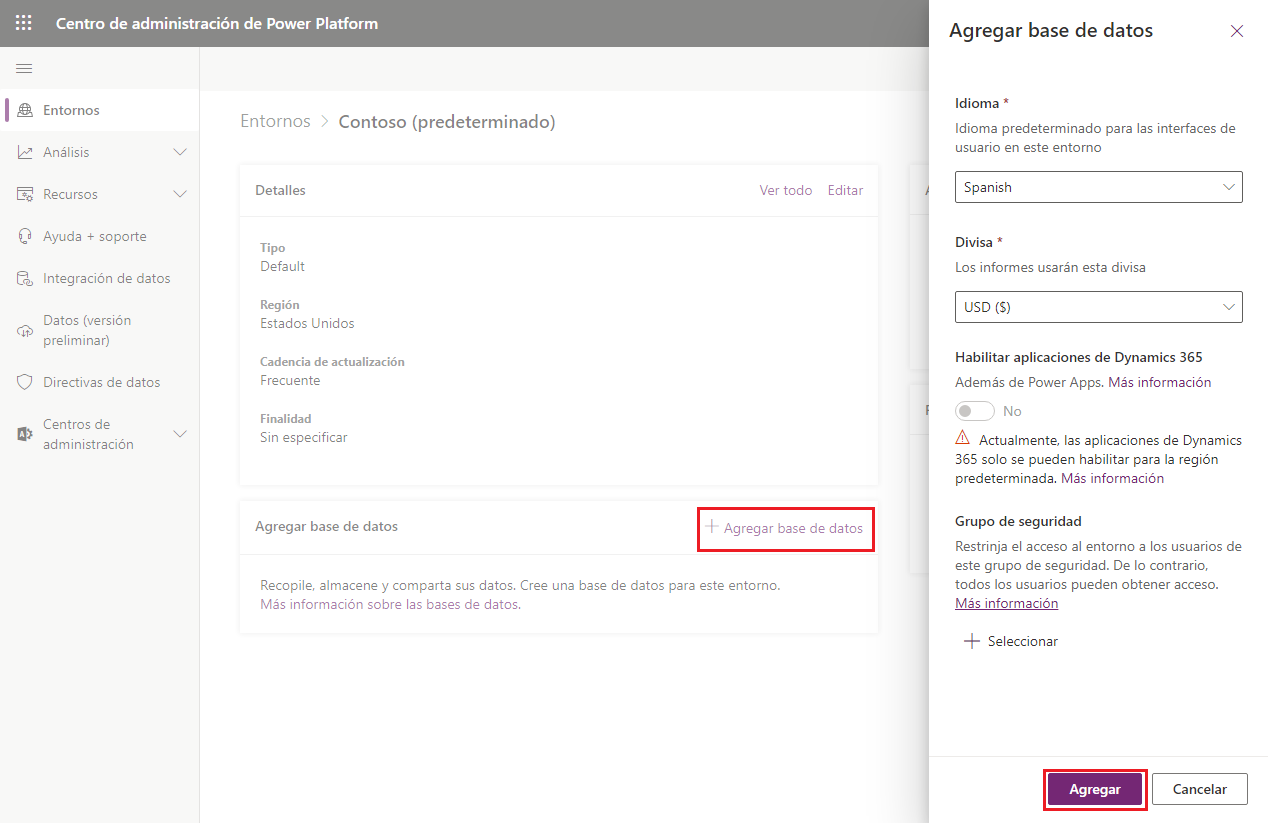Open the Idioma dropdown showing Spanish

(x=1099, y=187)
